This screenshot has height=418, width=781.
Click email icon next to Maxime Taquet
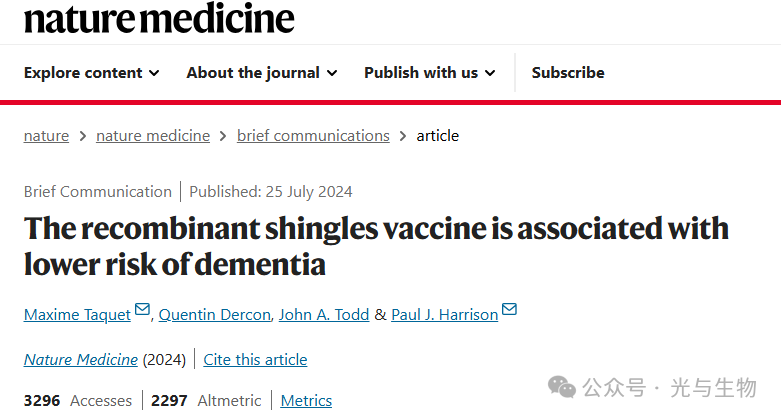(142, 311)
